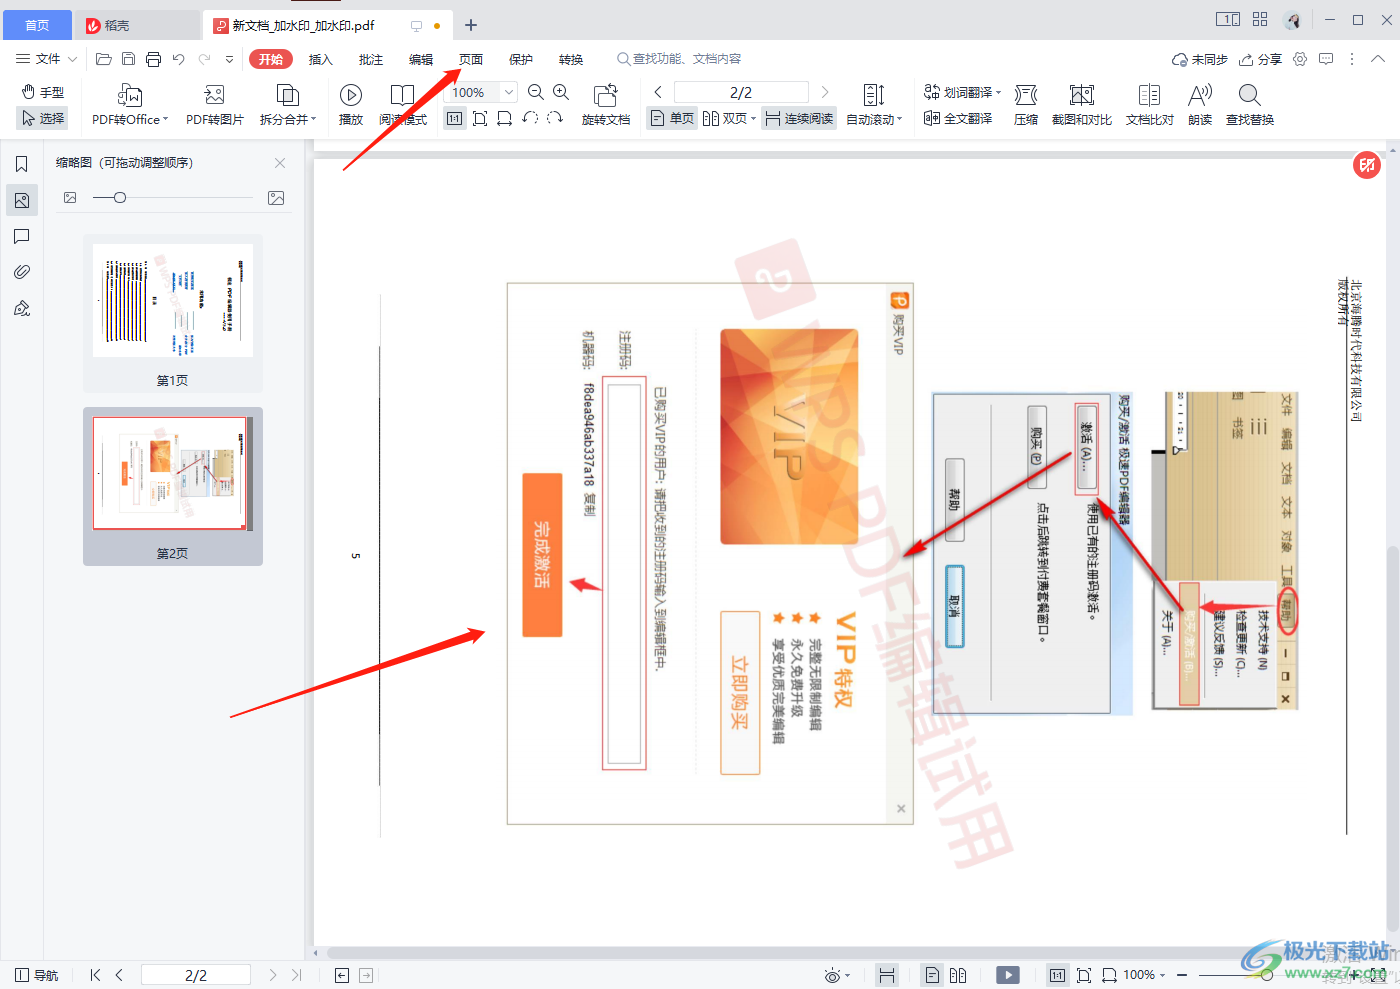Rotate page clockwise icon
This screenshot has width=1400, height=989.
point(555,118)
